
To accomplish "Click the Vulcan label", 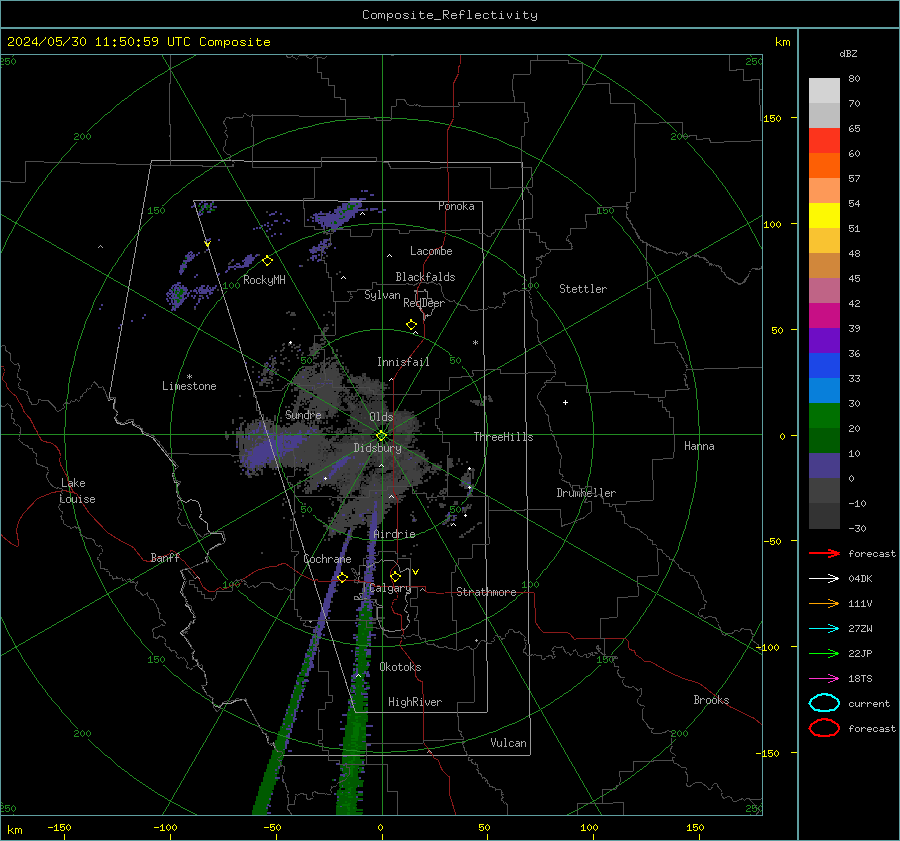I will pos(508,743).
